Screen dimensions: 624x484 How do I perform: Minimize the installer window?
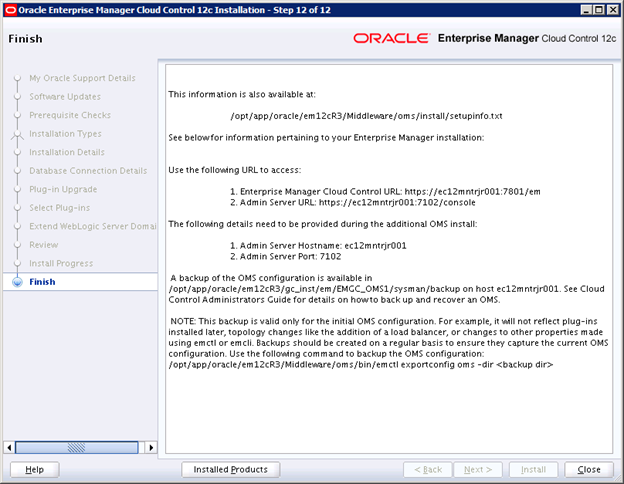click(586, 10)
